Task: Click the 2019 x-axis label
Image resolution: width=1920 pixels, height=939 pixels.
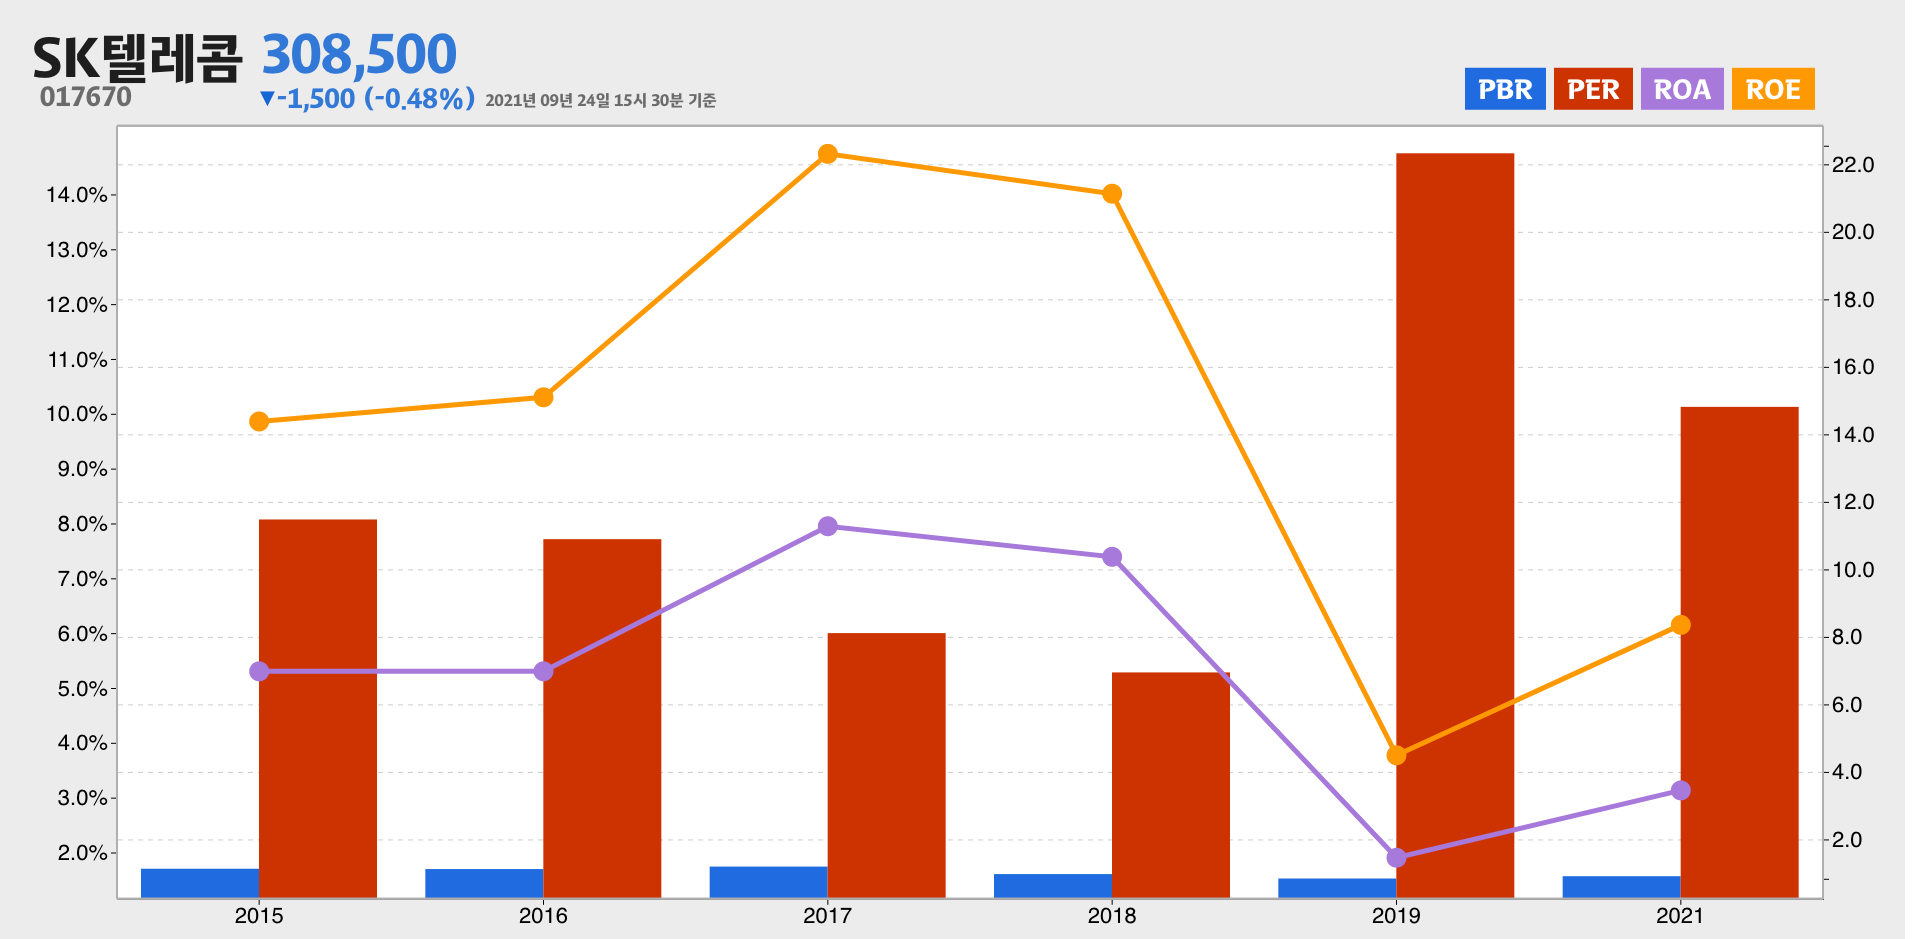Action: point(1396,916)
